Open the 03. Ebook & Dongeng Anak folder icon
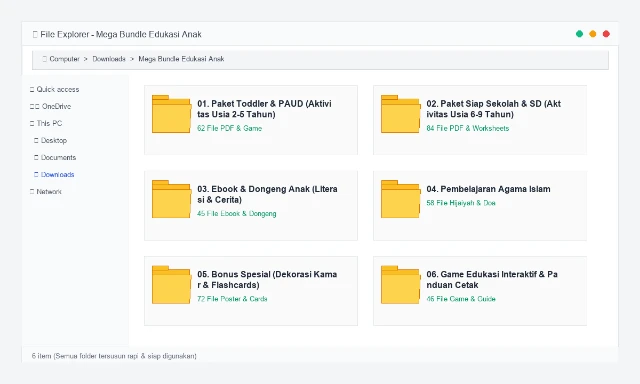The height and width of the screenshot is (384, 640). 171,199
